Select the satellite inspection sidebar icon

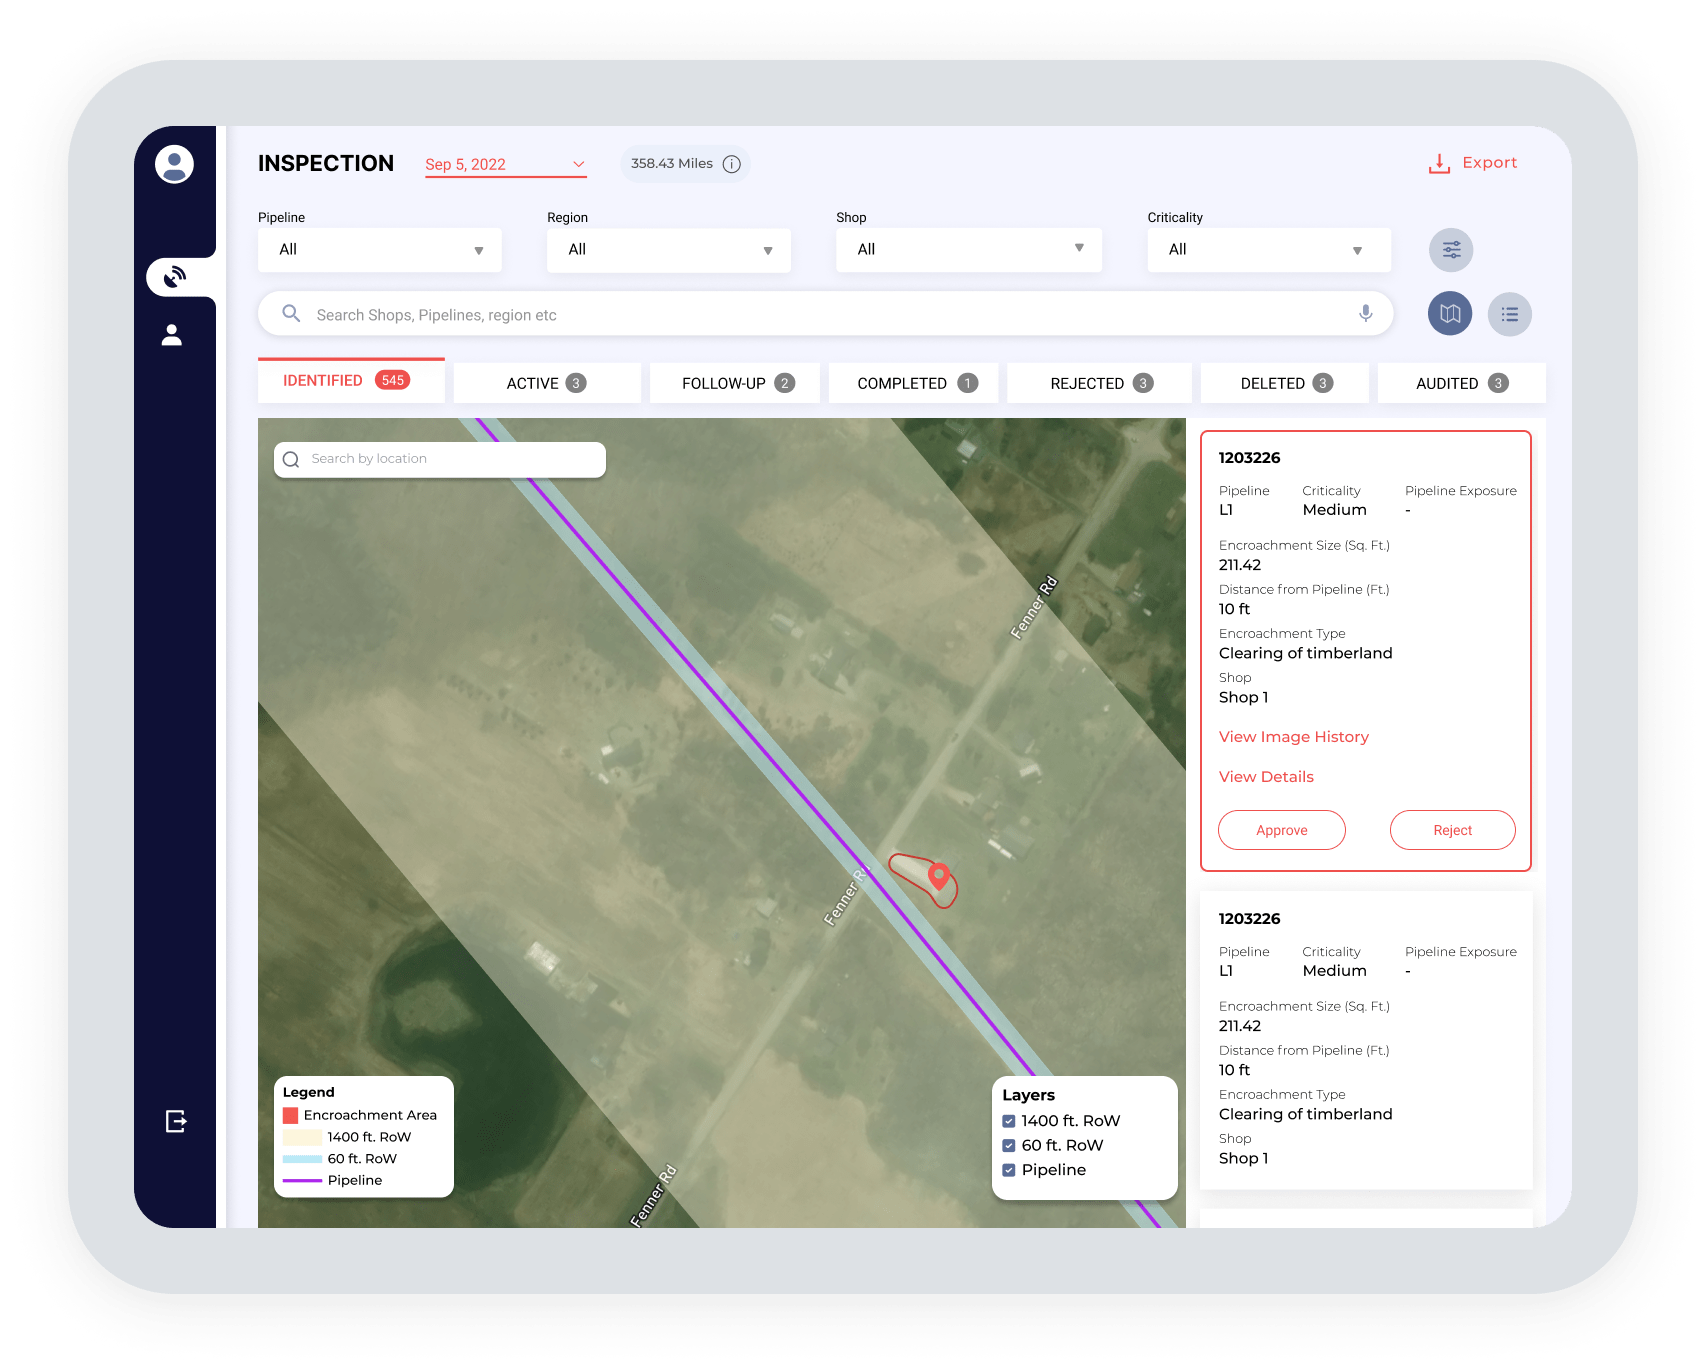click(x=175, y=276)
